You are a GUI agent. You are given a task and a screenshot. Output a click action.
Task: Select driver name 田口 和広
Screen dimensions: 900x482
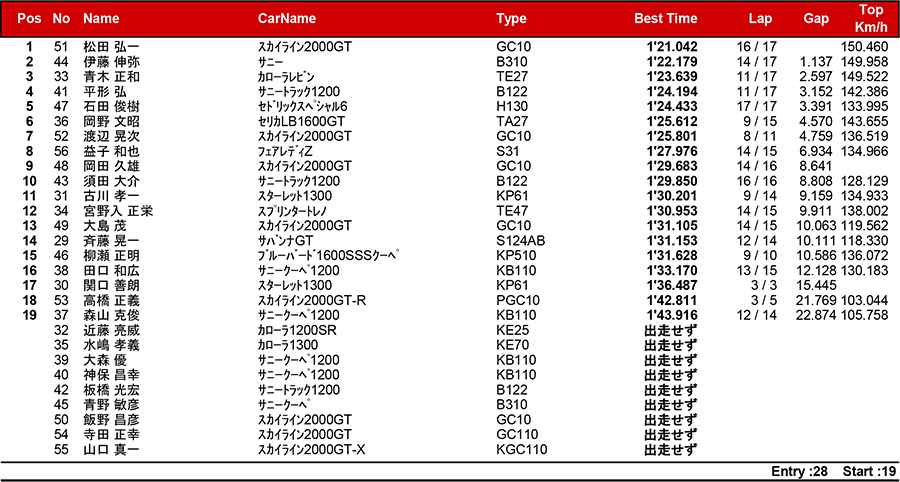tap(111, 271)
